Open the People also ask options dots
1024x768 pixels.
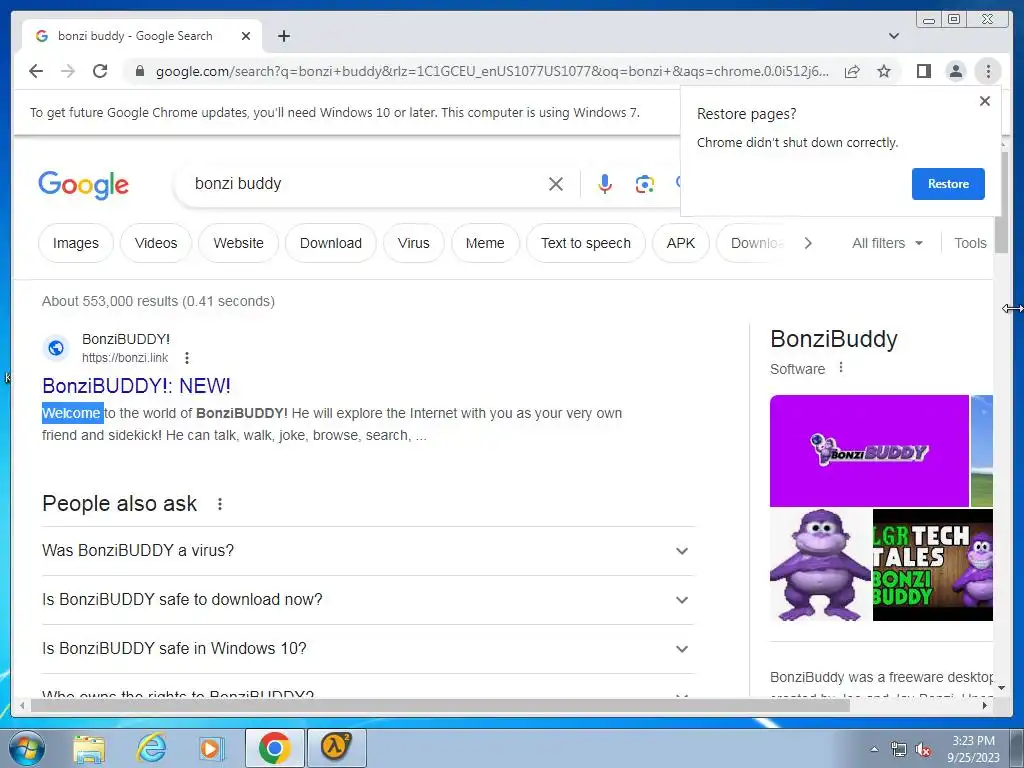(x=220, y=504)
